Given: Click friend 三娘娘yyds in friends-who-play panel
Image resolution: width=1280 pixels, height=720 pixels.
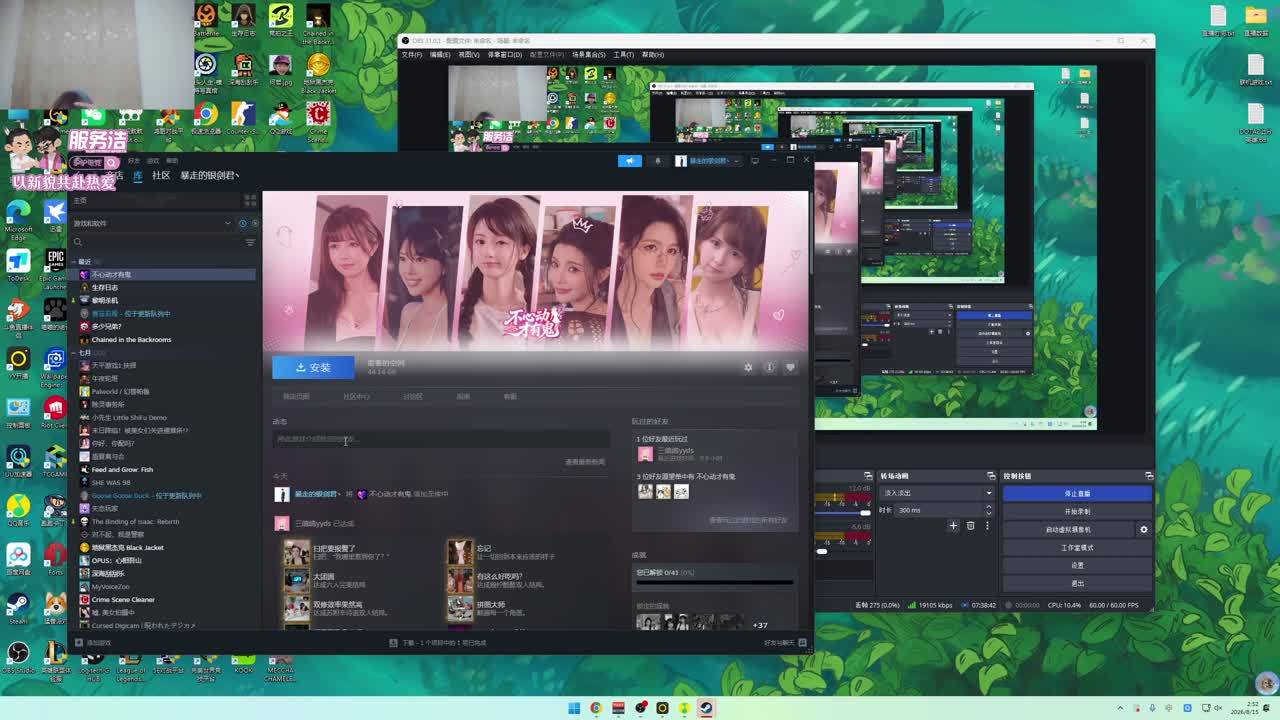Looking at the screenshot, I should click(674, 451).
